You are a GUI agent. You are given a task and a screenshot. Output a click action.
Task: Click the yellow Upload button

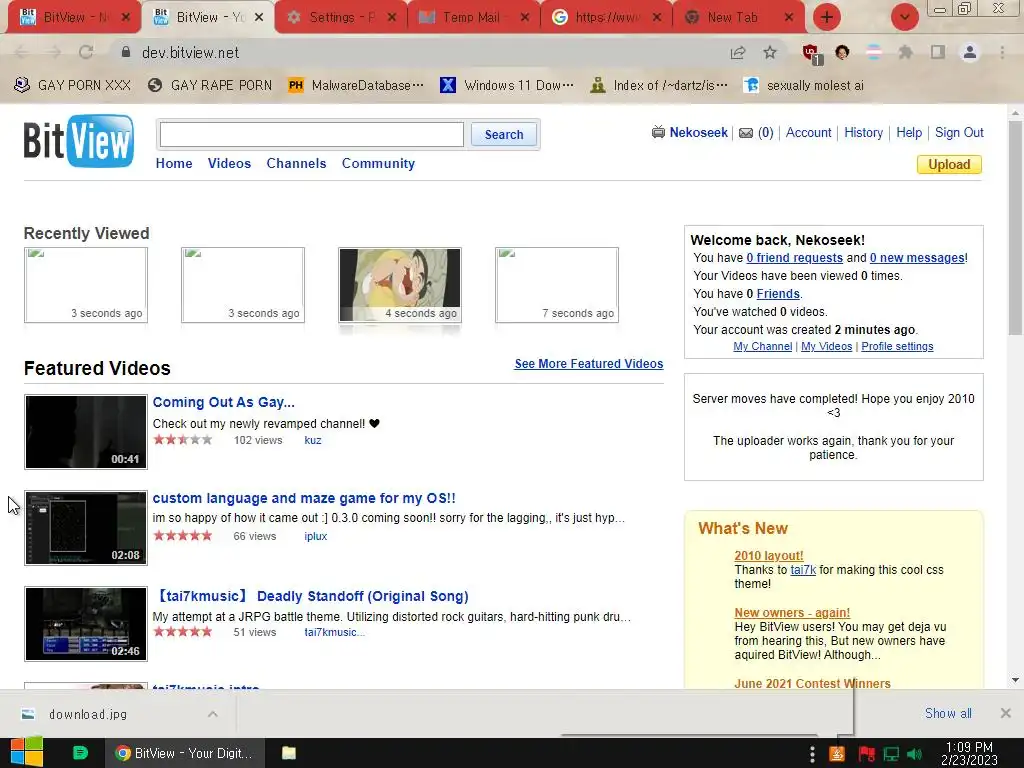[x=949, y=165]
